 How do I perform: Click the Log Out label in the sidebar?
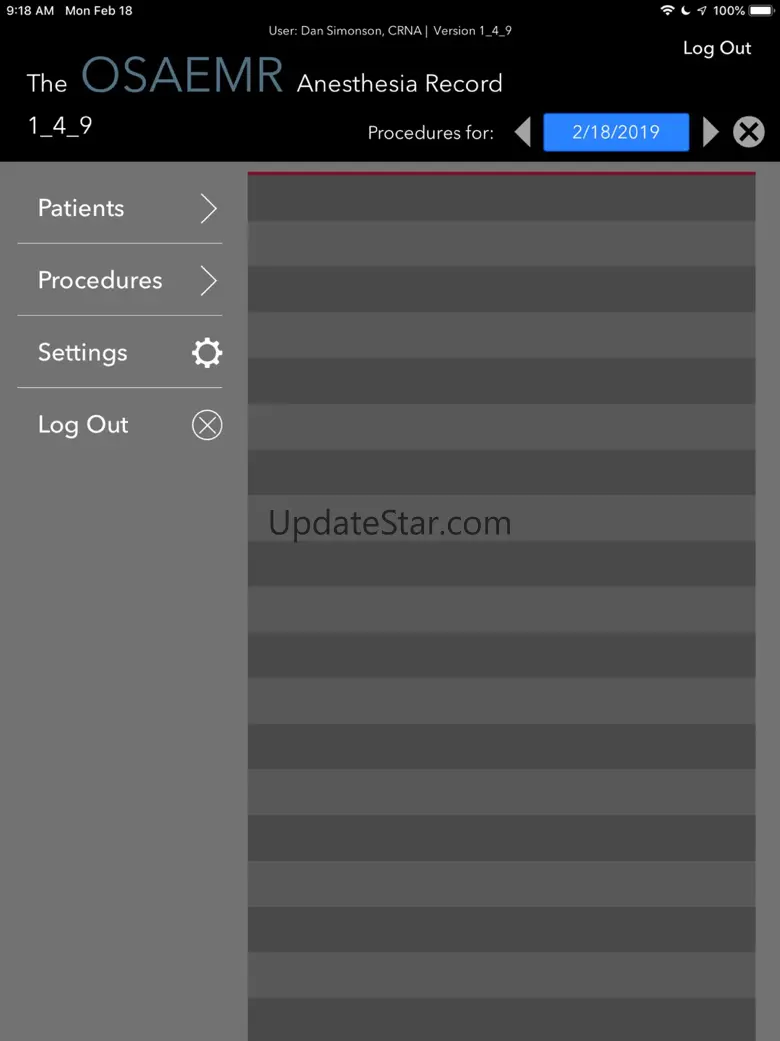point(83,425)
